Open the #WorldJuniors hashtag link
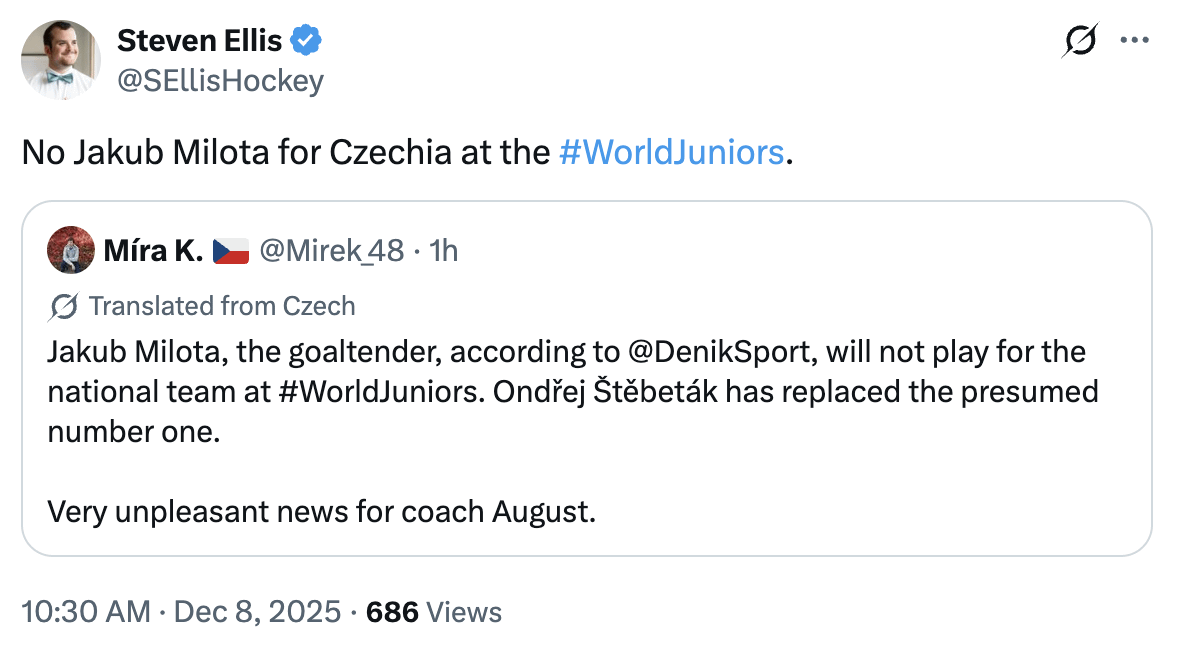The image size is (1178, 658). pyautogui.click(x=671, y=152)
